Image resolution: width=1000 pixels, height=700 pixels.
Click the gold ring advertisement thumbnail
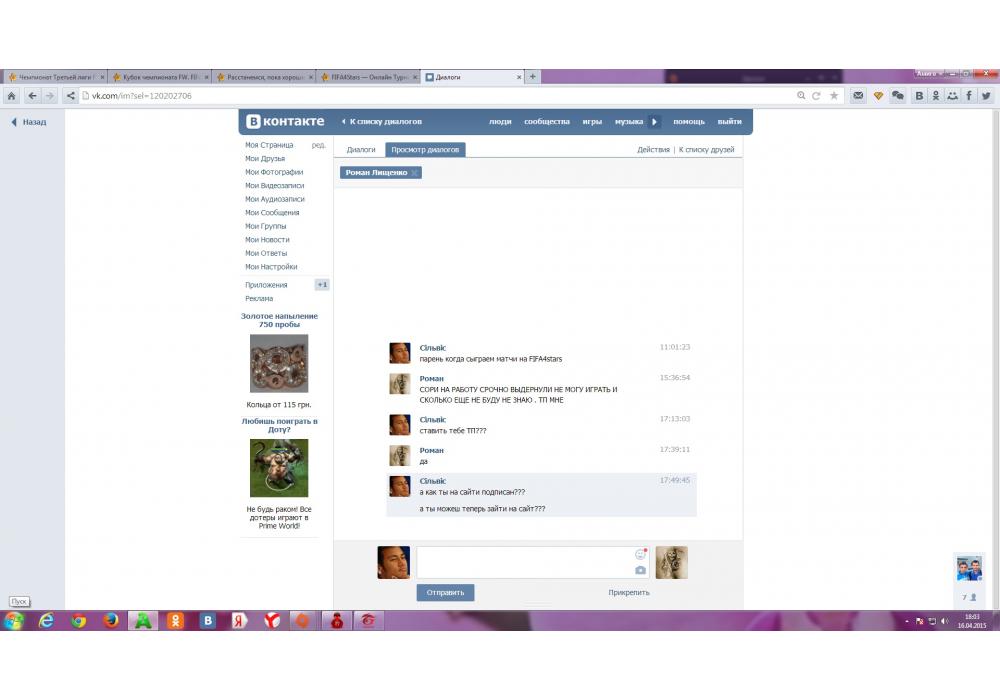tap(279, 363)
